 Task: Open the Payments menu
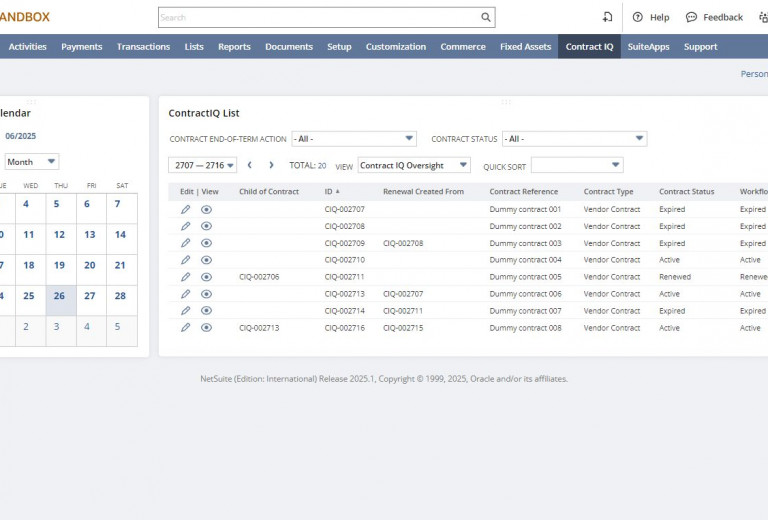pyautogui.click(x=82, y=47)
